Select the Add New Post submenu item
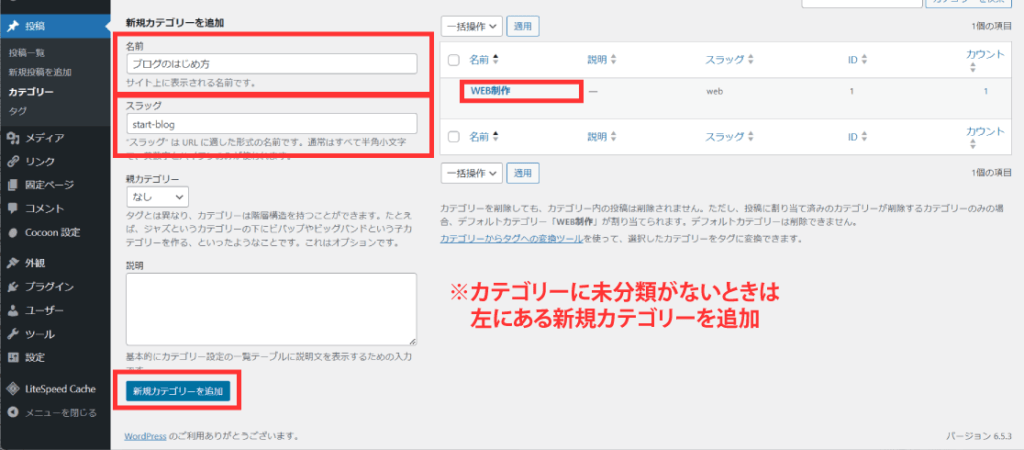The width and height of the screenshot is (1024, 450). [x=40, y=72]
